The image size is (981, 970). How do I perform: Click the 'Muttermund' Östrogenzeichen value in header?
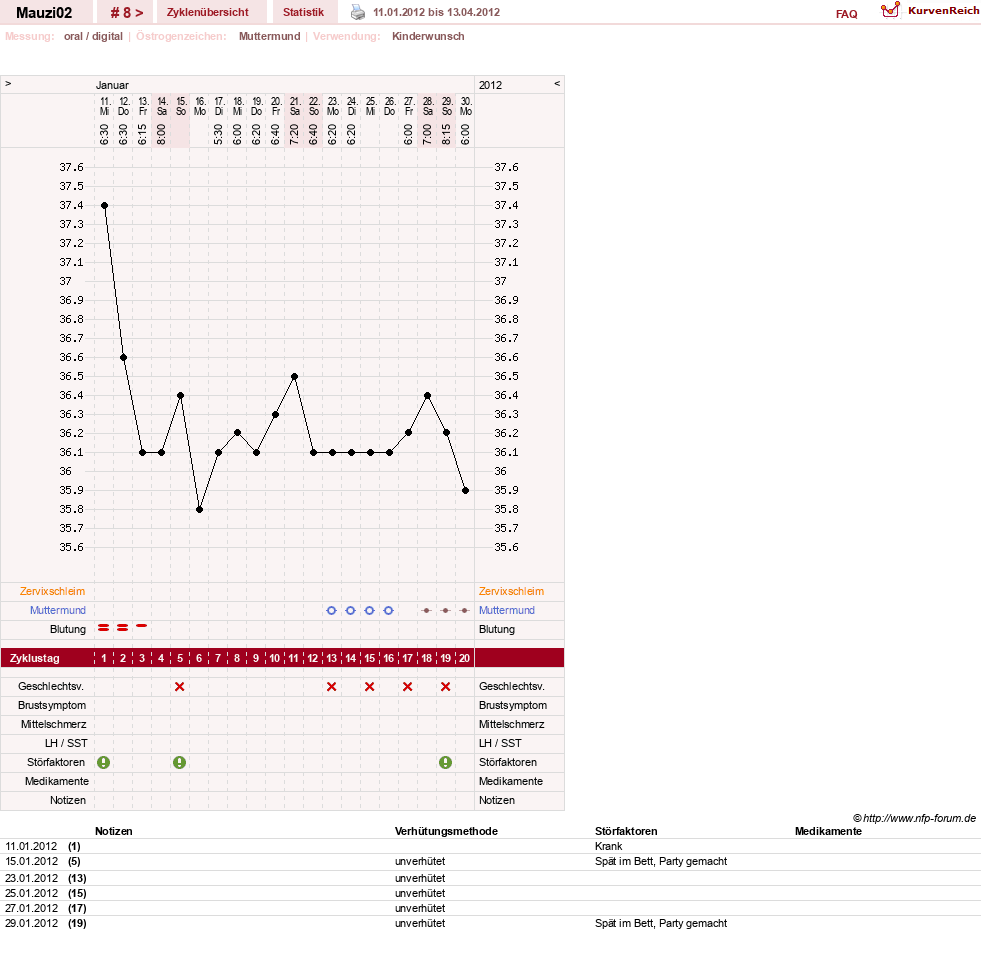click(270, 36)
